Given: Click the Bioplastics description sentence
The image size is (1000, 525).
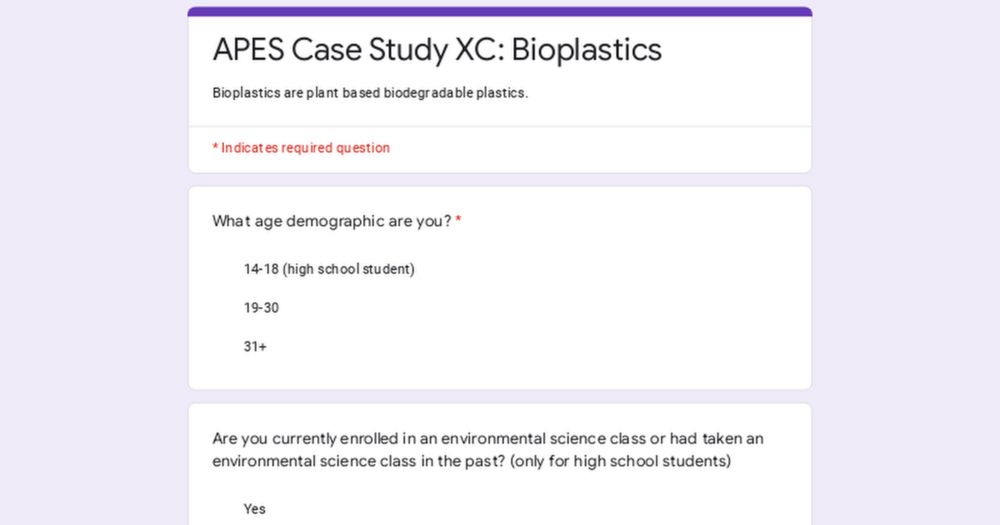Looking at the screenshot, I should [x=370, y=93].
